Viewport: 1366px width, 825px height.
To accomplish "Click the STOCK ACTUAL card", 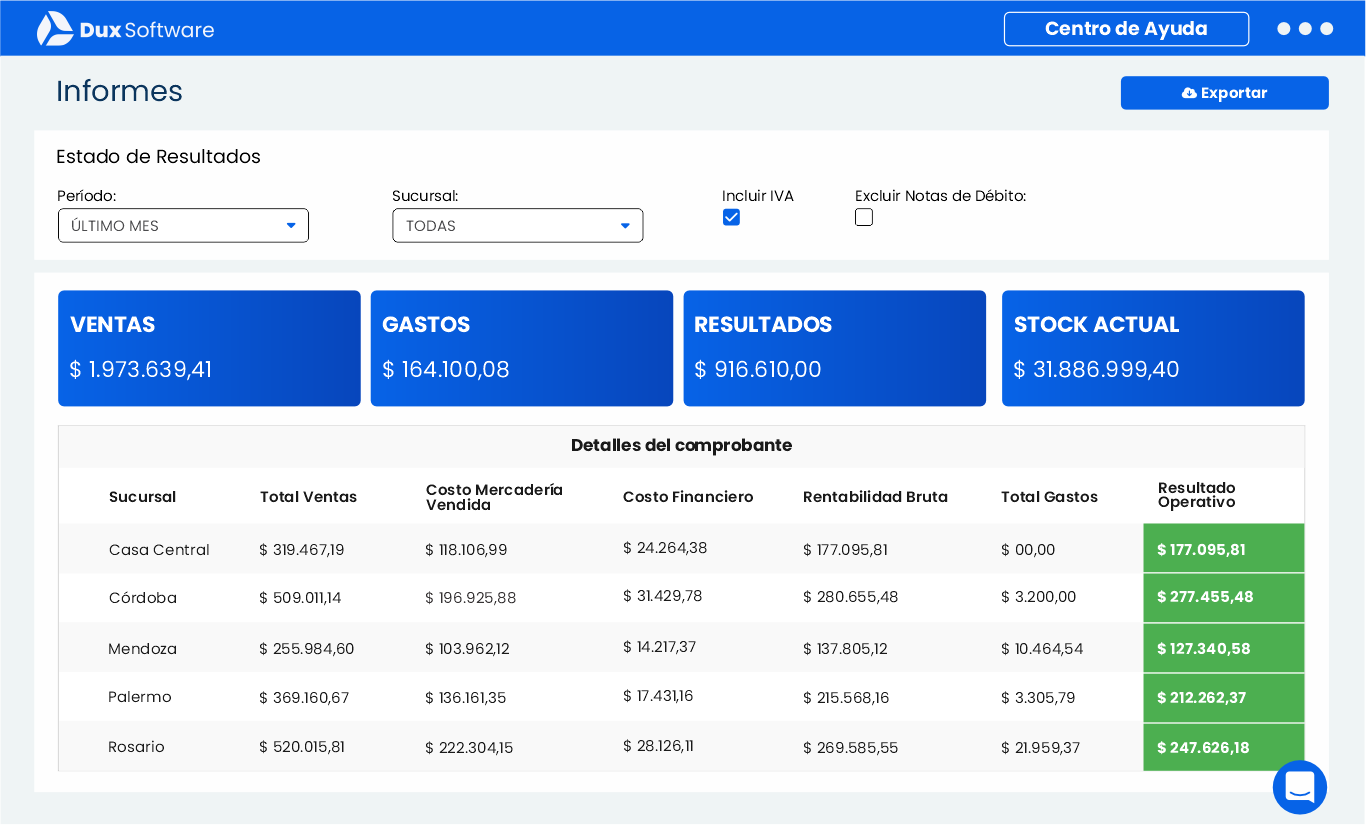I will point(1152,348).
